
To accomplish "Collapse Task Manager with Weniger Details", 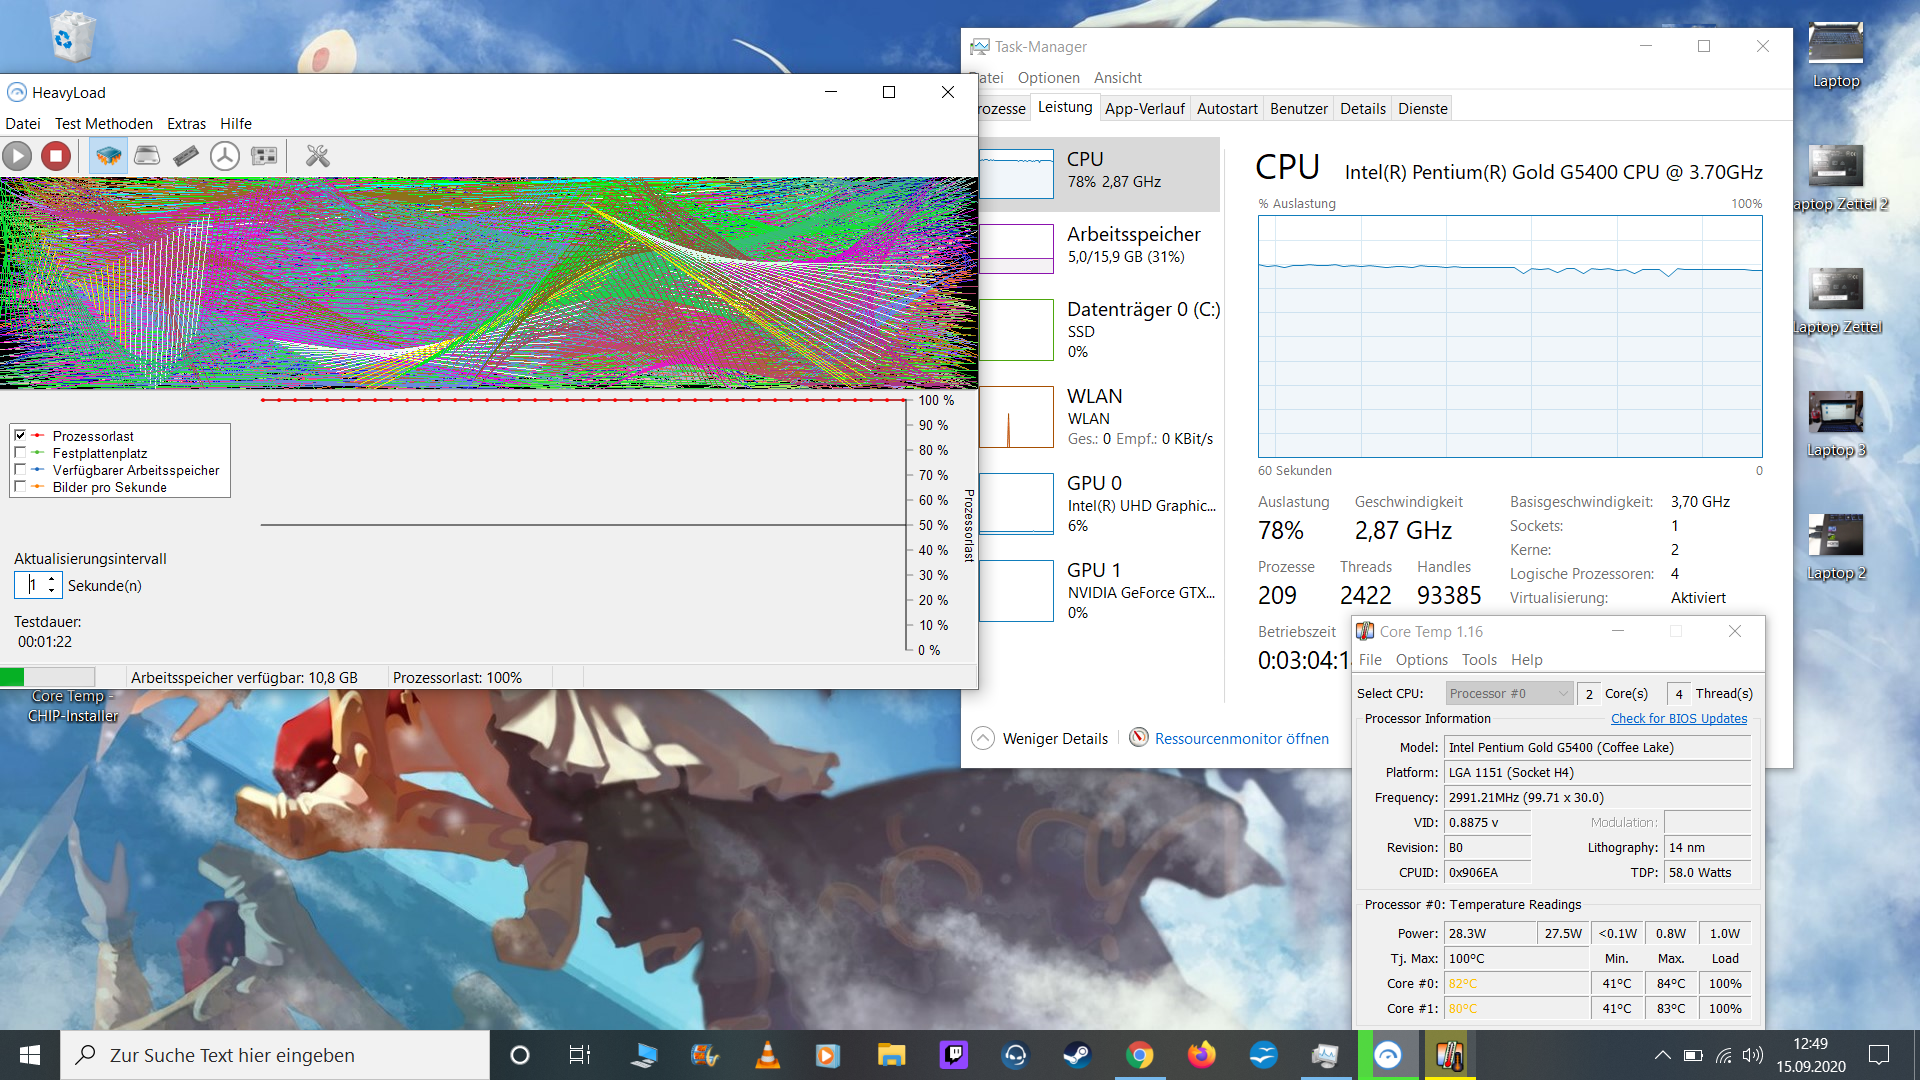I will (1040, 739).
